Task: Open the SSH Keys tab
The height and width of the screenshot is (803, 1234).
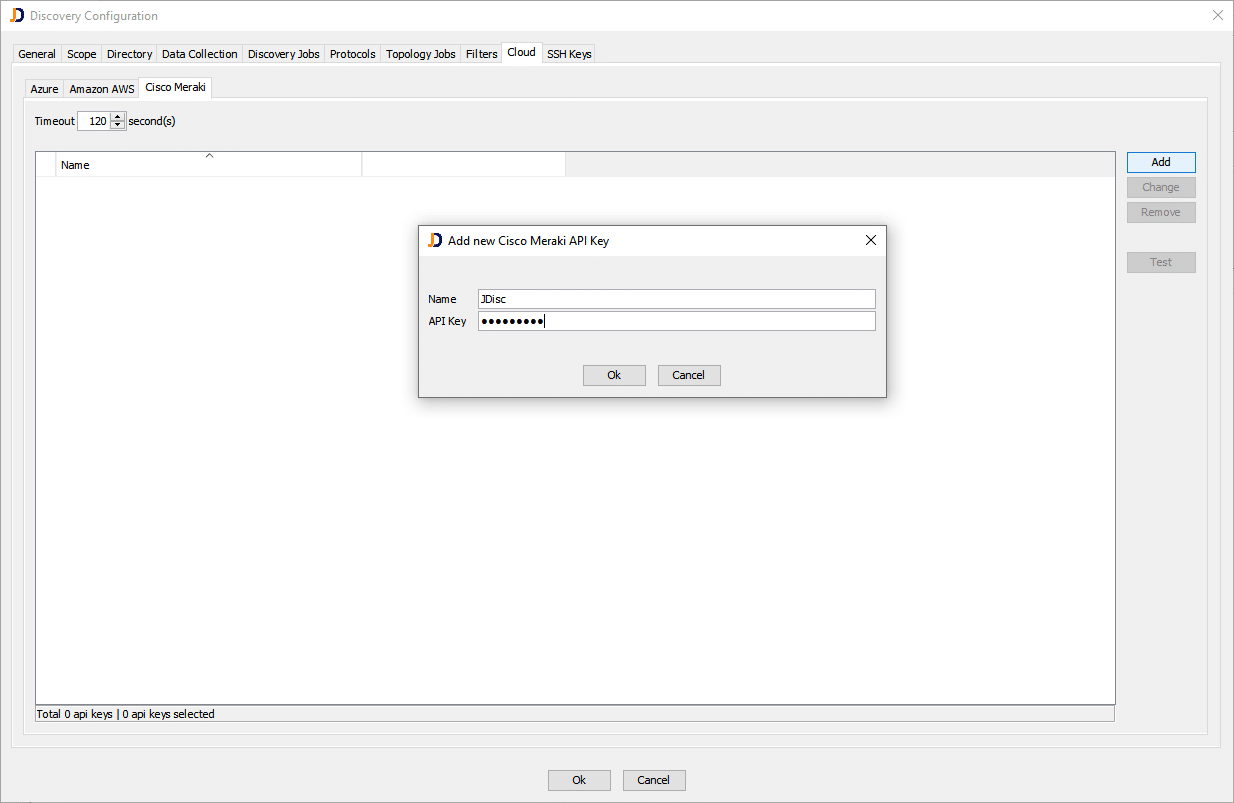Action: pyautogui.click(x=568, y=53)
